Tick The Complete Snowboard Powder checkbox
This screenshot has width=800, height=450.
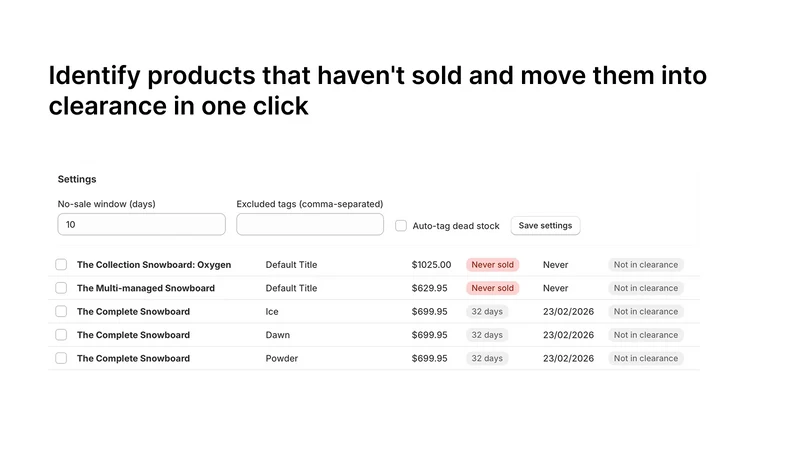(x=61, y=358)
